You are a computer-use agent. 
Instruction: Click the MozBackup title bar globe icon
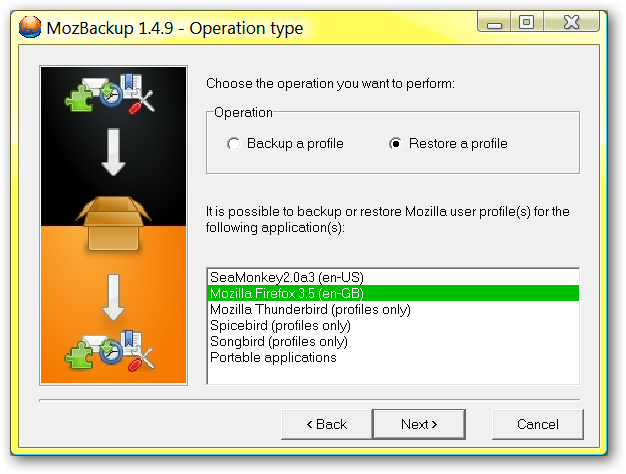[30, 27]
